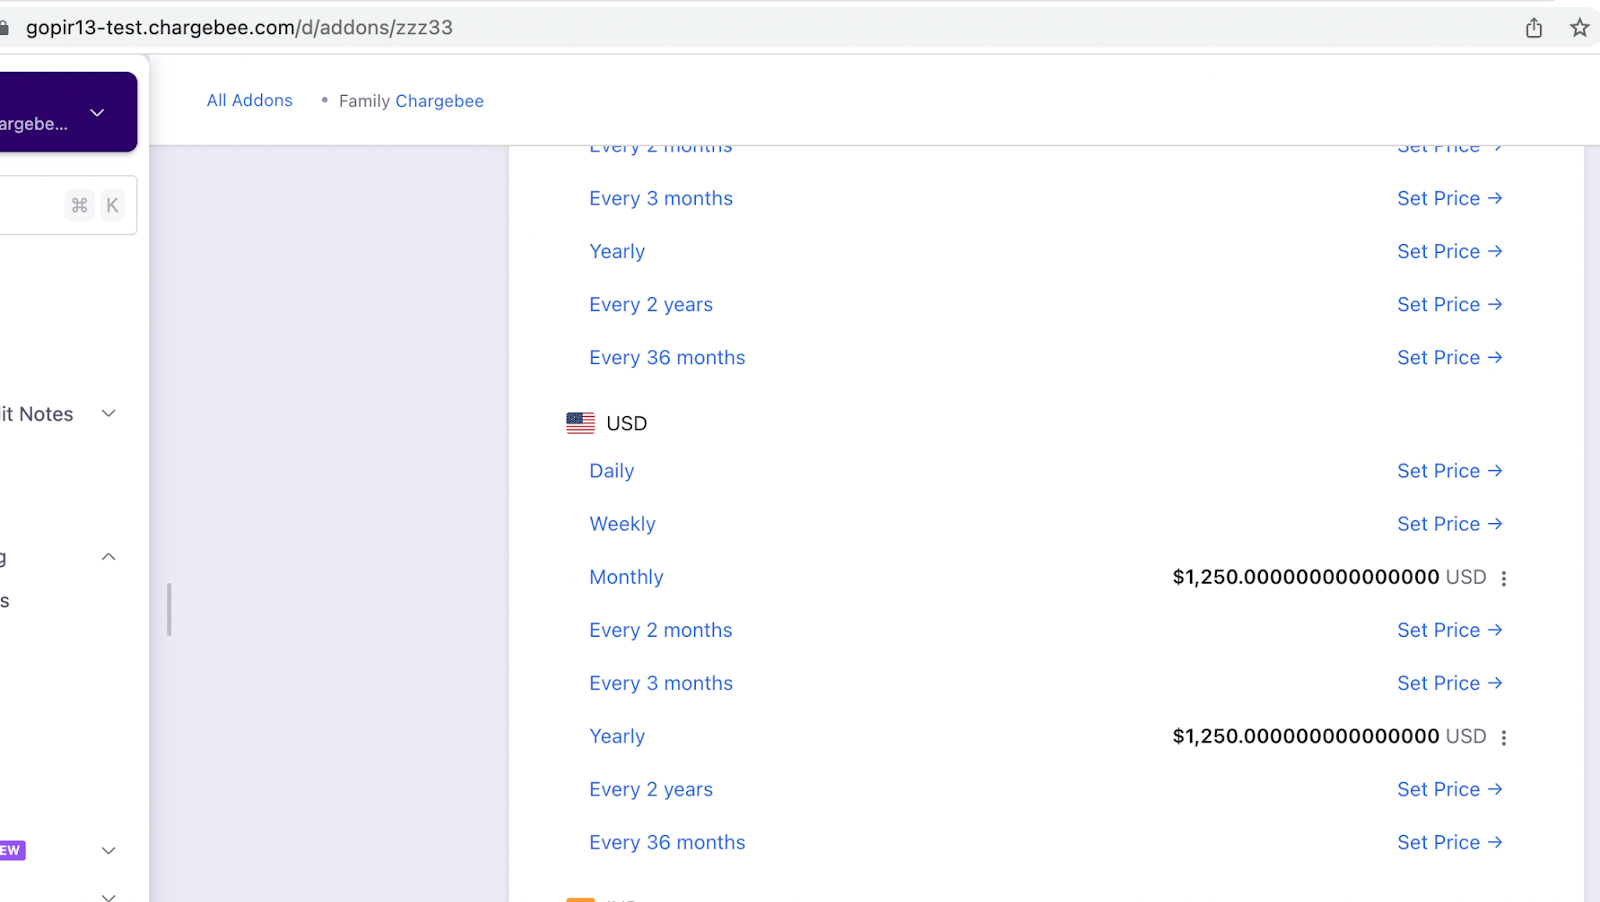Open the kebab menu for Yearly USD price
Image resolution: width=1600 pixels, height=902 pixels.
[x=1503, y=737]
